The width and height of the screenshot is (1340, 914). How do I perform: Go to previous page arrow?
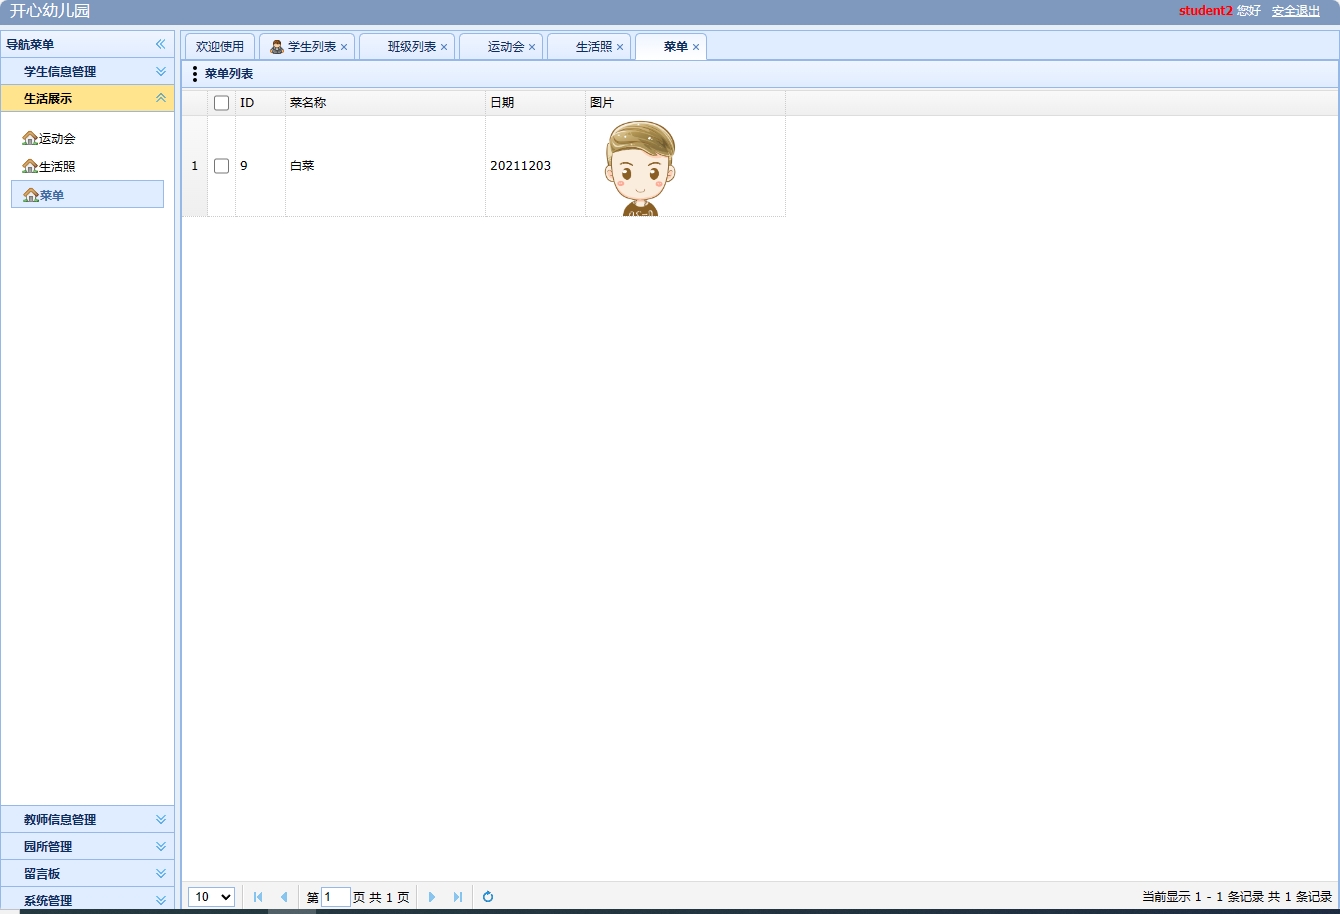284,897
